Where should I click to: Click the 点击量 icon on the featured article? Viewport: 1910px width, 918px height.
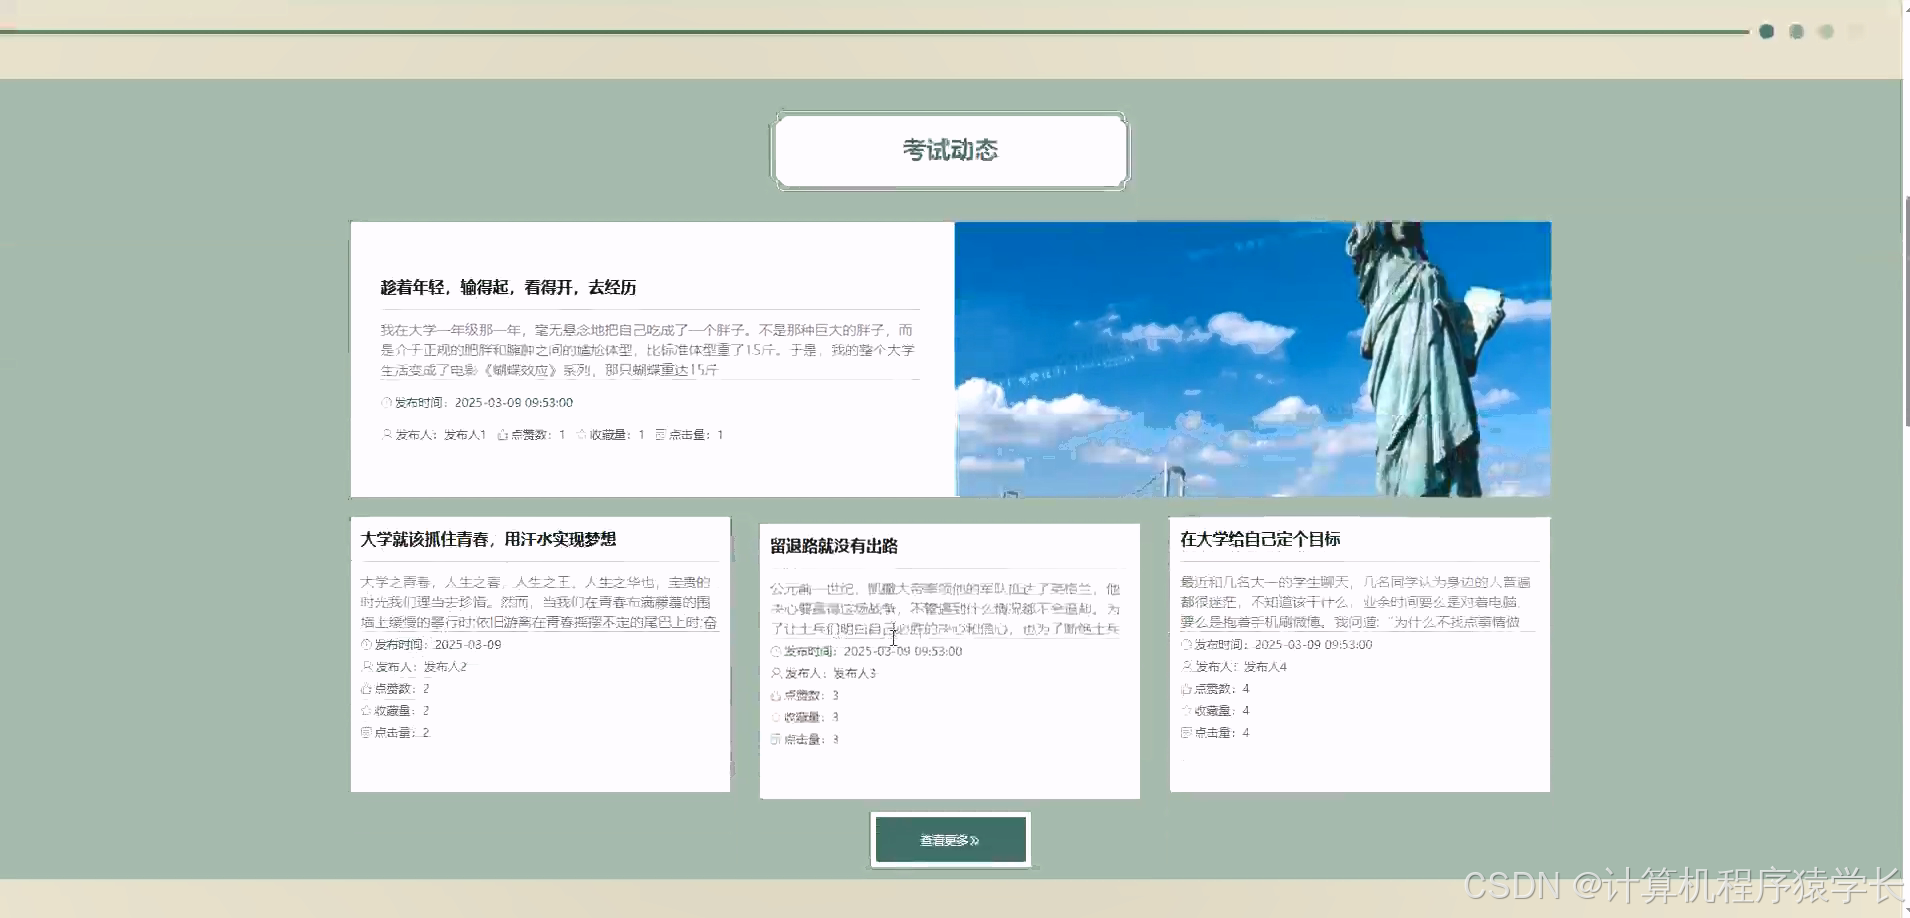coord(659,434)
